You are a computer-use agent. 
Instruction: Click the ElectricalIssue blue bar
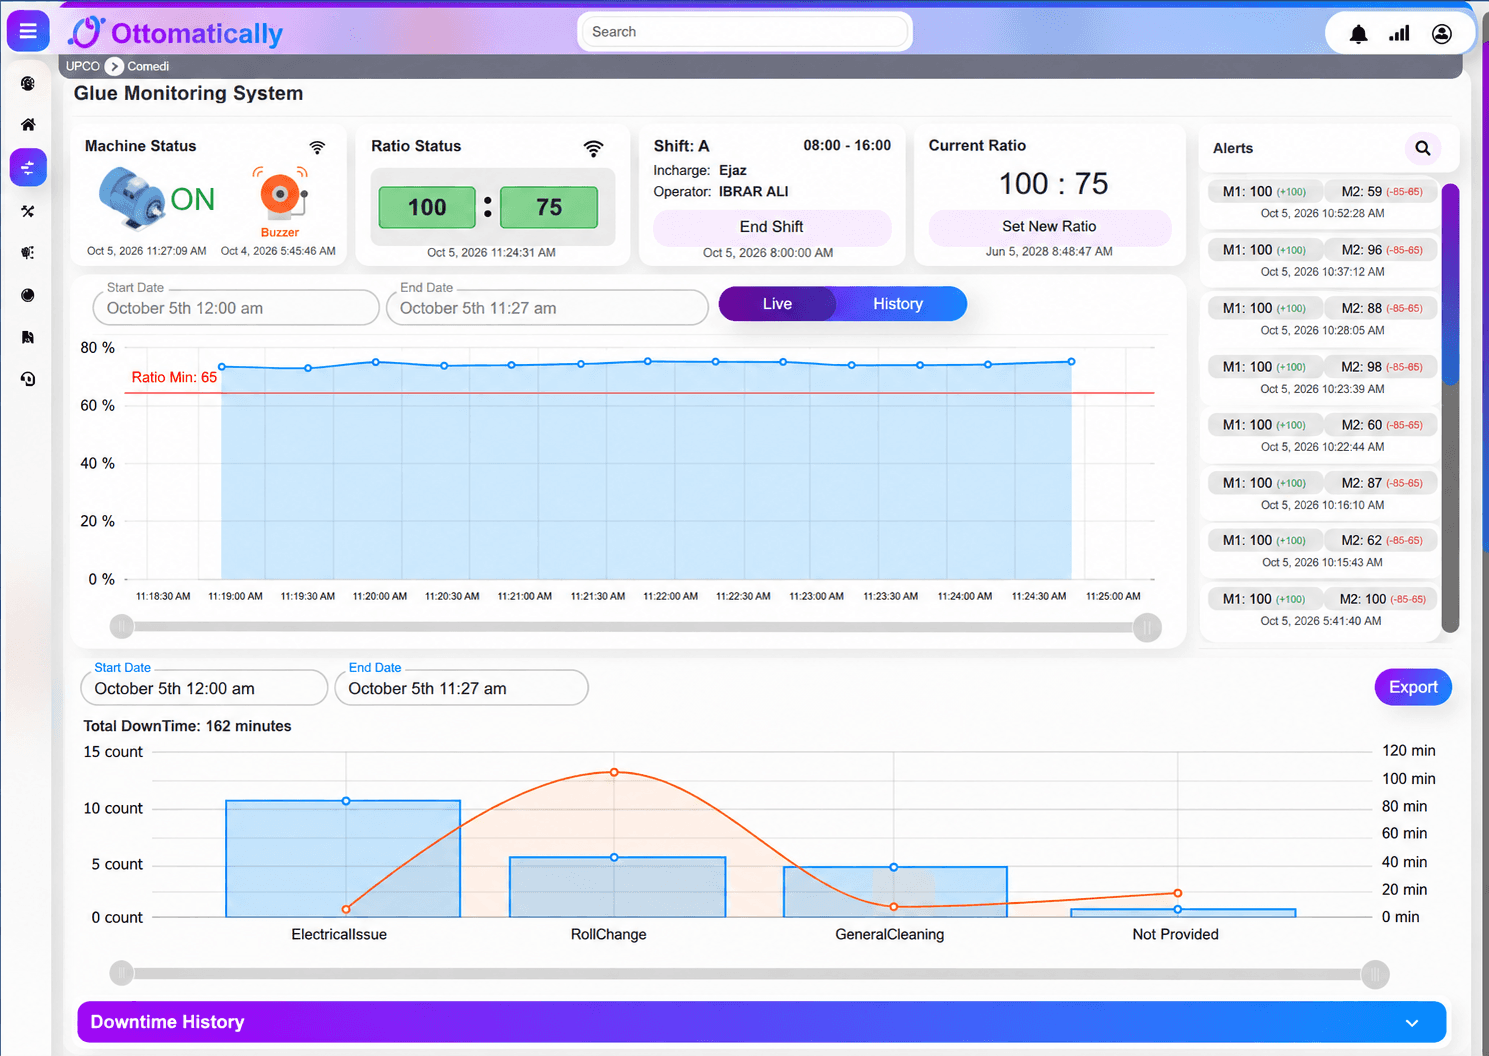click(343, 859)
